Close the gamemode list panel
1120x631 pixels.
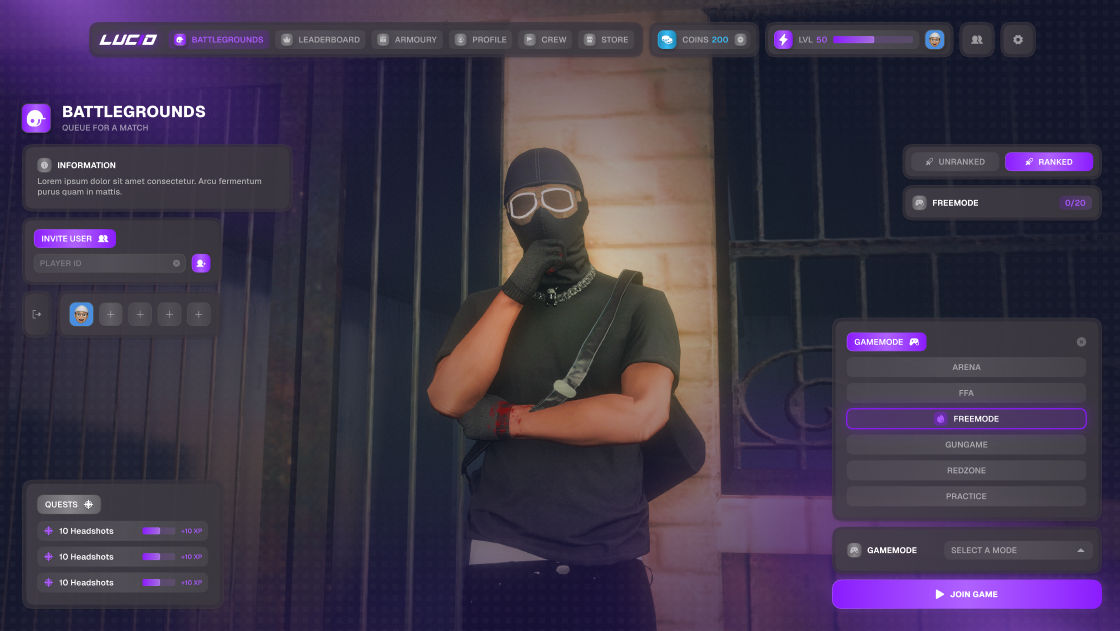click(1081, 342)
